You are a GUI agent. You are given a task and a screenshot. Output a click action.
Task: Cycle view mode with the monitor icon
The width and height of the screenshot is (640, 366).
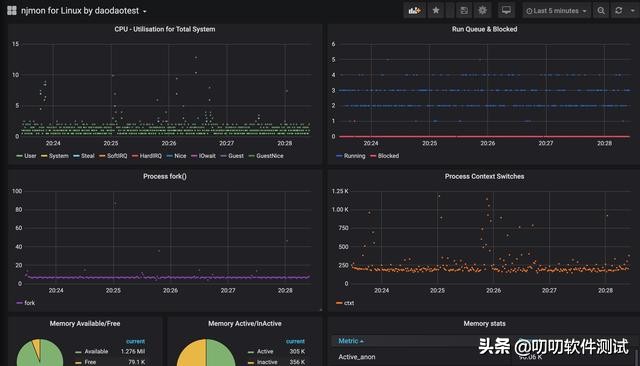[x=506, y=11]
